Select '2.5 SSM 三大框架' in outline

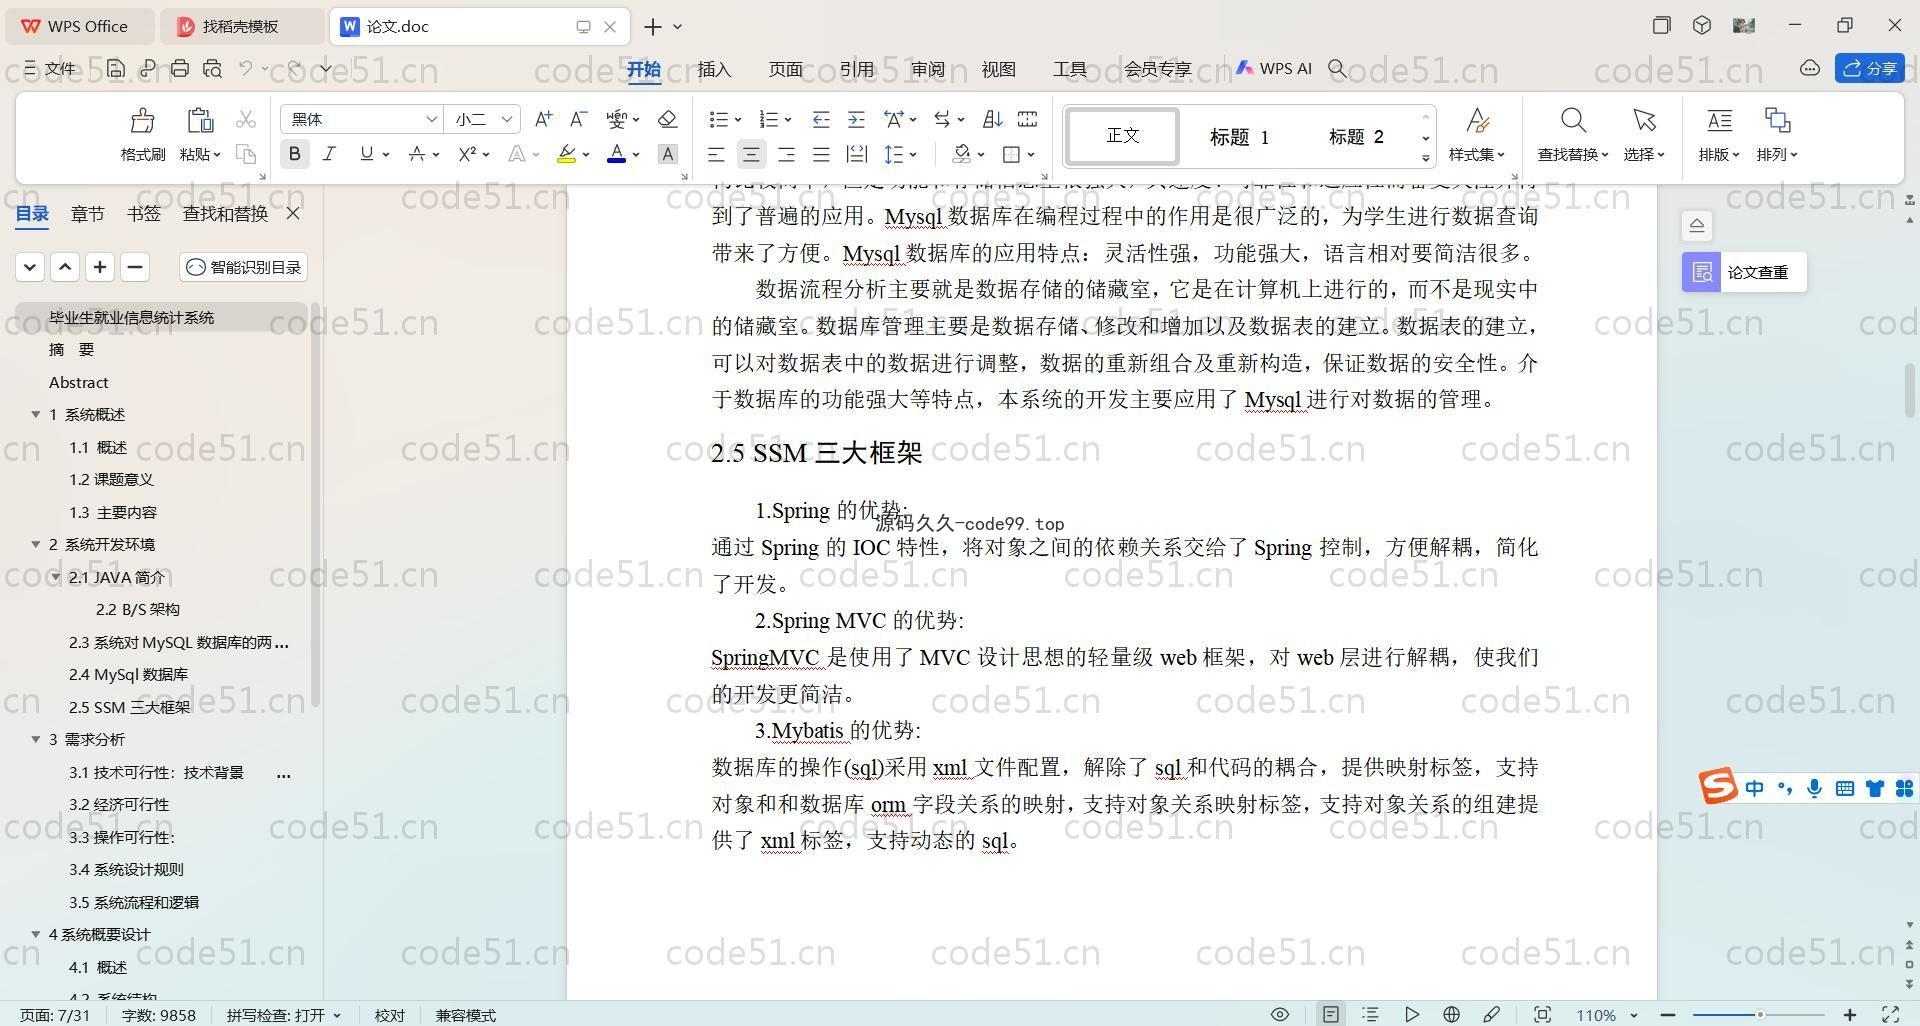tap(129, 707)
